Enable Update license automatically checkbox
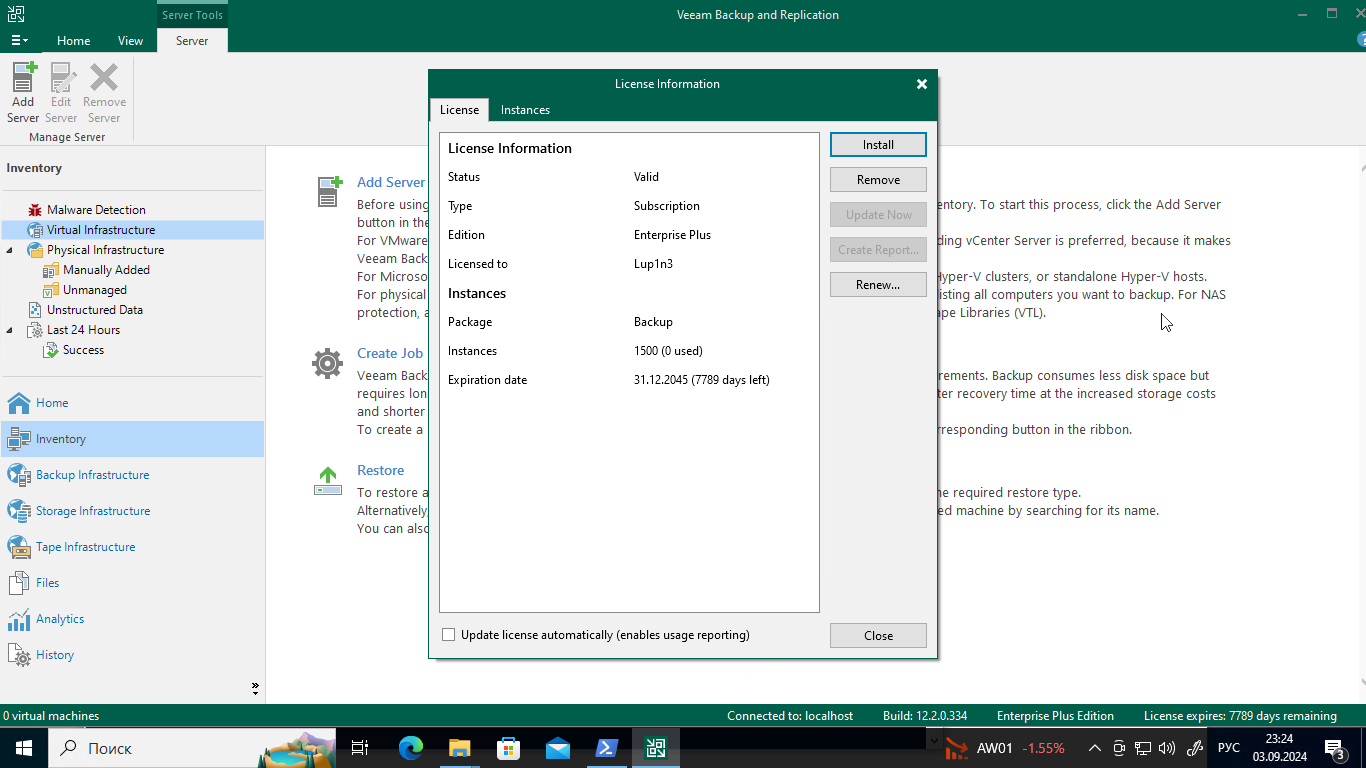Screen dimensions: 1366x768 (448, 635)
